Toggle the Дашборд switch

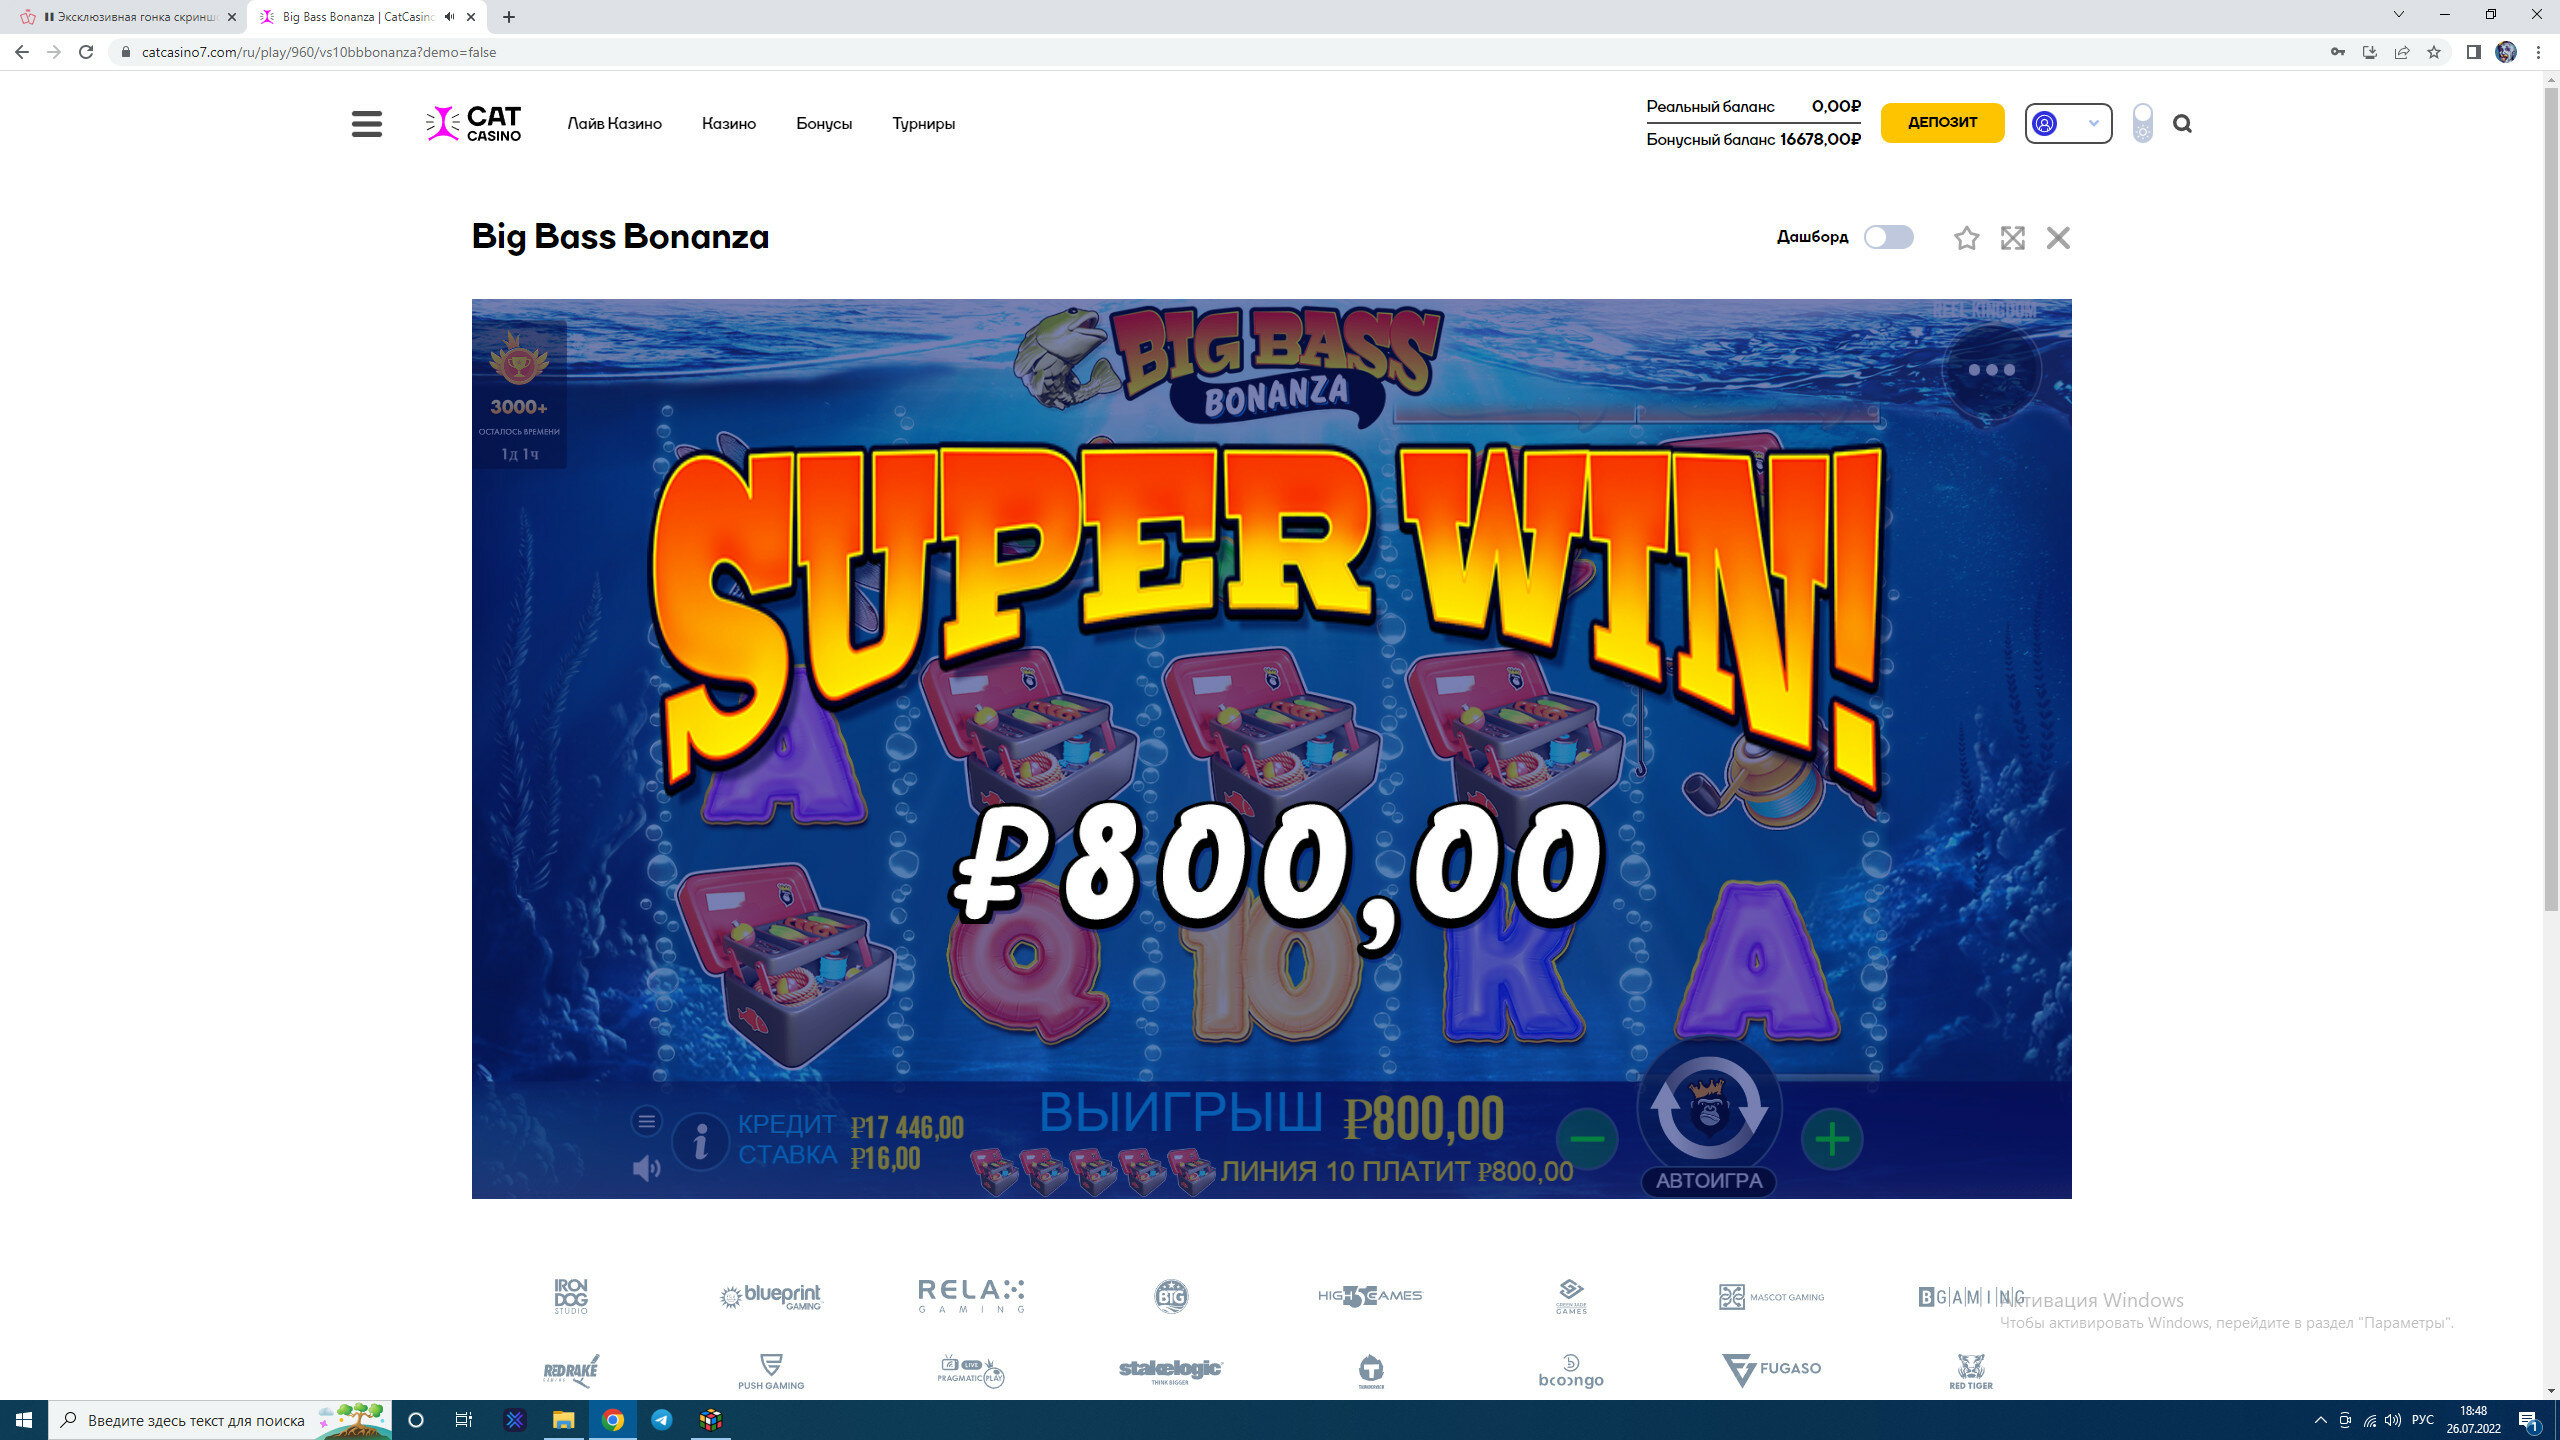pyautogui.click(x=1888, y=237)
